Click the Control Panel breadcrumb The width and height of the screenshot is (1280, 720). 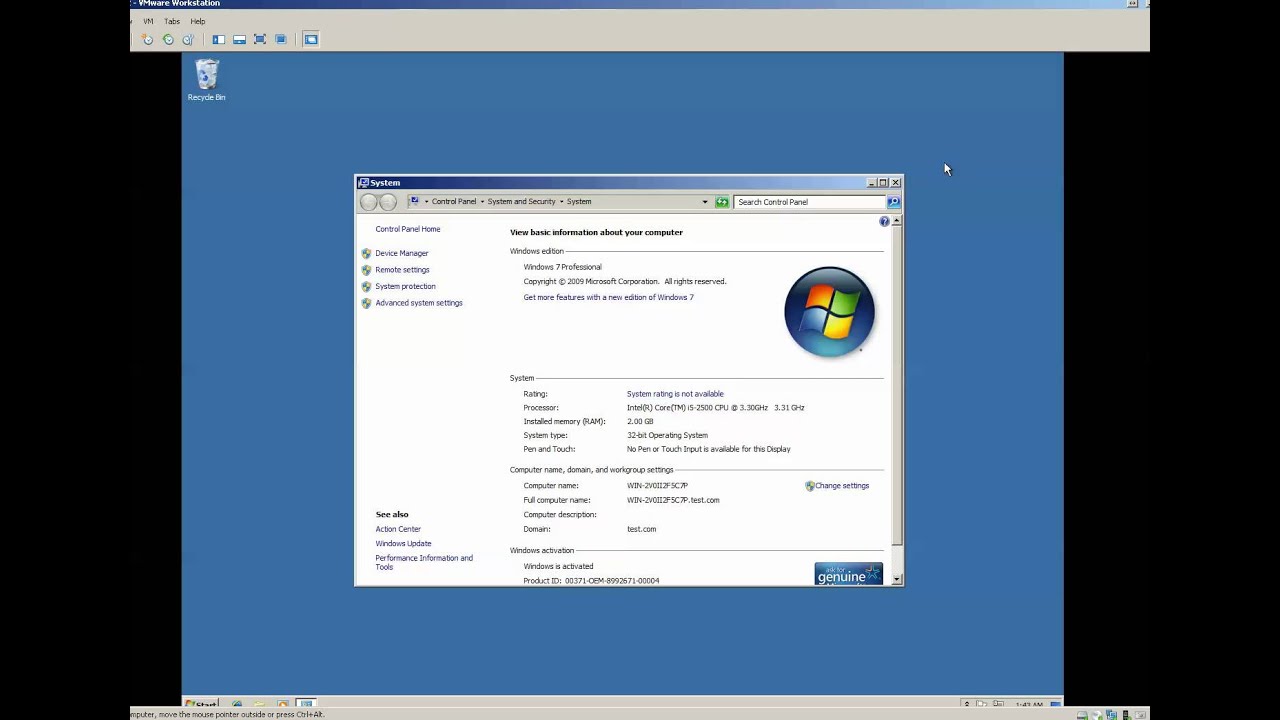coord(454,202)
